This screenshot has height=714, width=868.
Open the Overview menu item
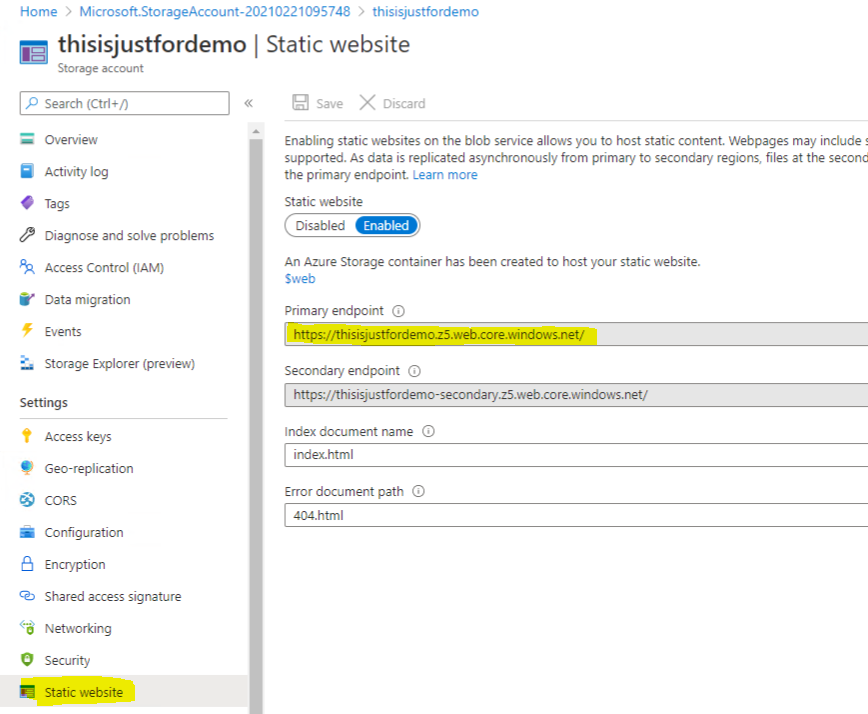click(x=71, y=139)
